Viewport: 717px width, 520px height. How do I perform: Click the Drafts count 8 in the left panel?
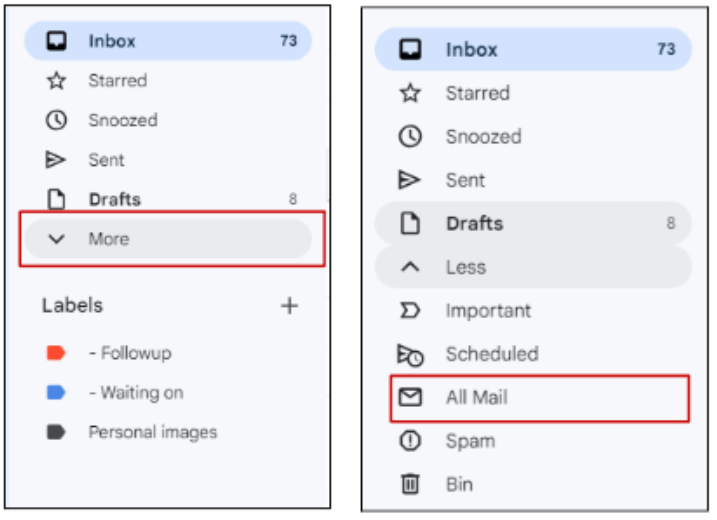(x=293, y=199)
